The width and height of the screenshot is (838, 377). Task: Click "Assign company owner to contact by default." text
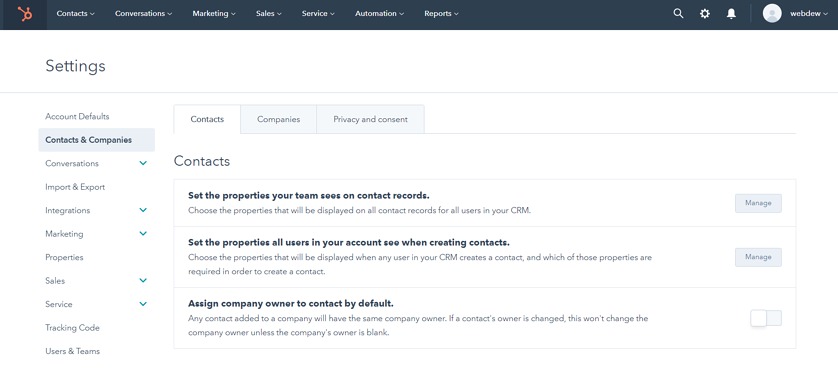coord(291,304)
